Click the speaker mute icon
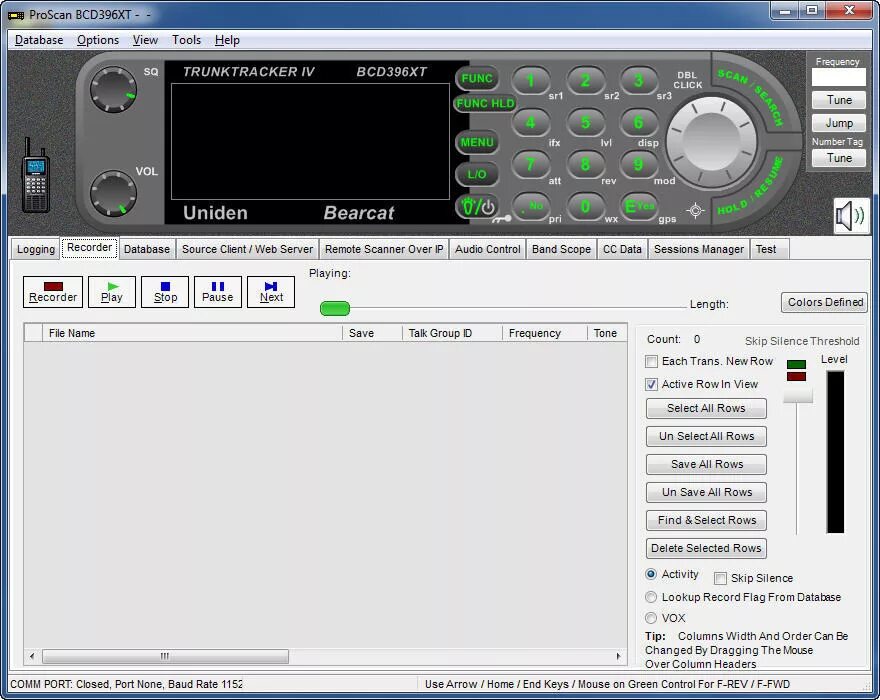 point(851,216)
